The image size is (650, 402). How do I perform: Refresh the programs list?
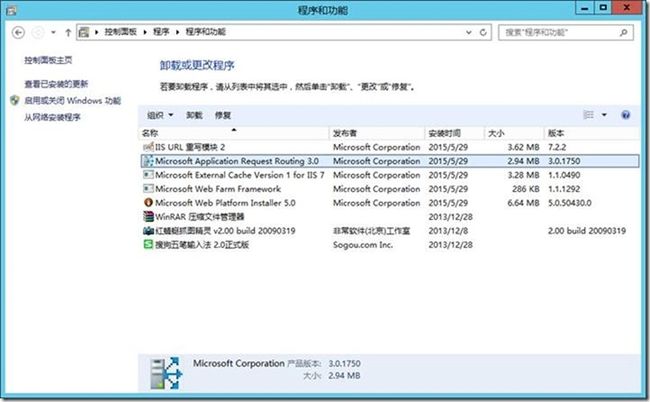[x=483, y=32]
